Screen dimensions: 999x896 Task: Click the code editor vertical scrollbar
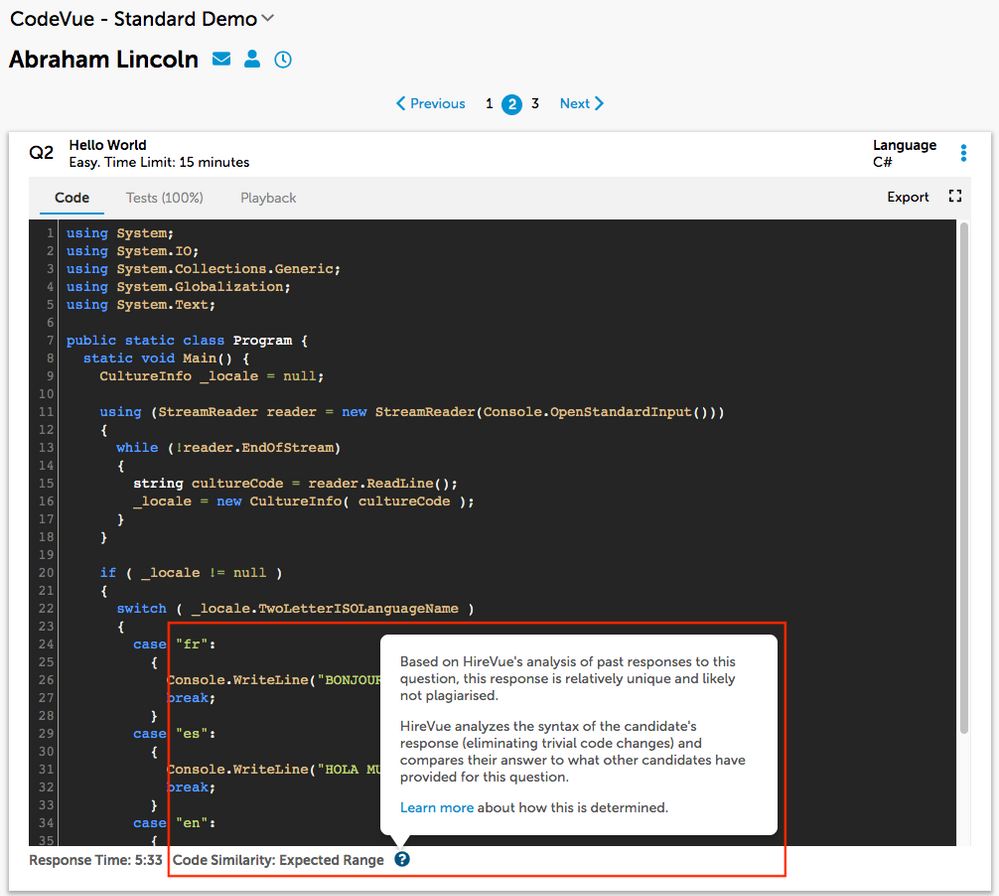[963, 480]
